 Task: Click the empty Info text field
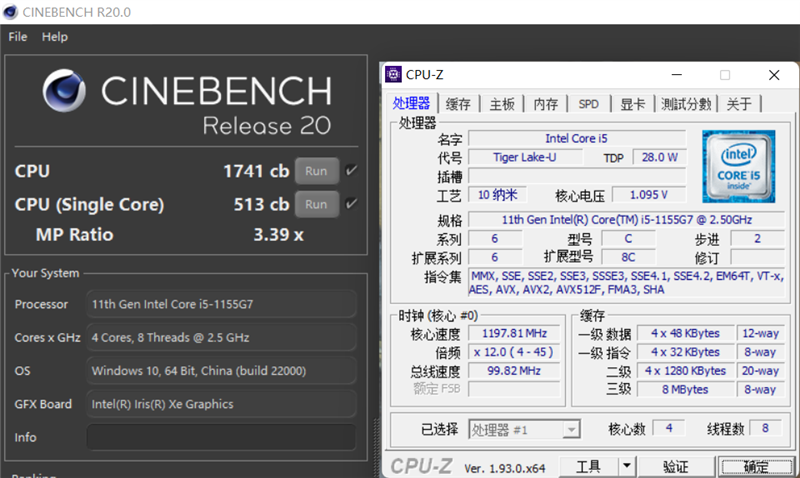coord(221,437)
